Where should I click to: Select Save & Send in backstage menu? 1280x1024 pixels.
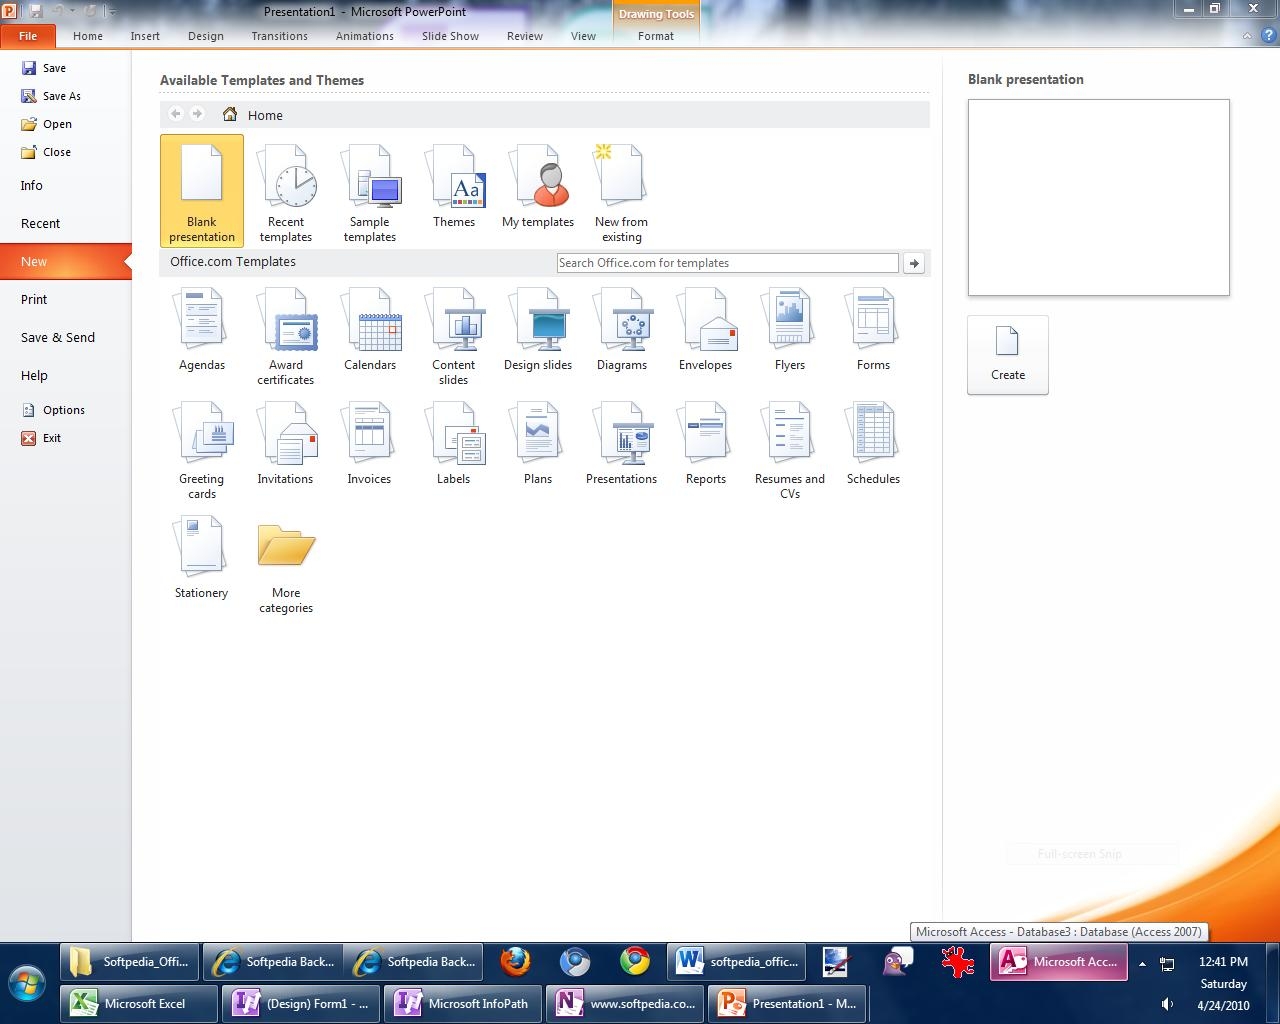[x=58, y=337]
